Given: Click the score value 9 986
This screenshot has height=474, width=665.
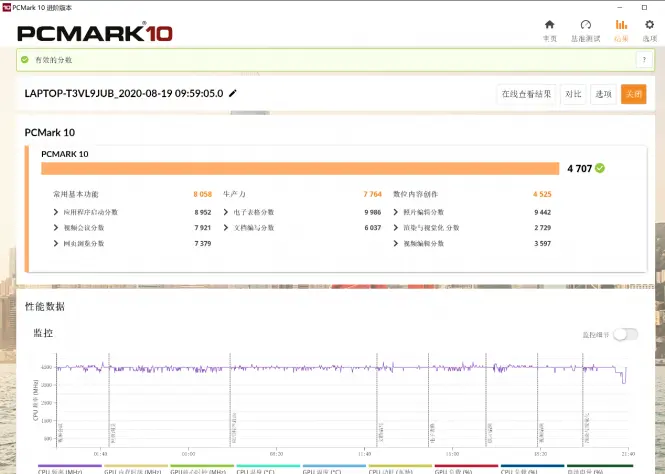Looking at the screenshot, I should 373,212.
